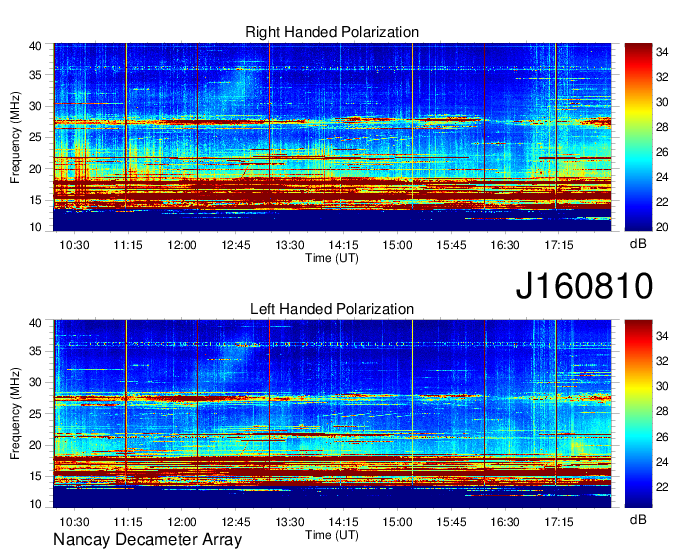Viewport: 680px width, 552px height.
Task: Click the 35 MHz tick of Left Handed plot
Action: coord(35,351)
